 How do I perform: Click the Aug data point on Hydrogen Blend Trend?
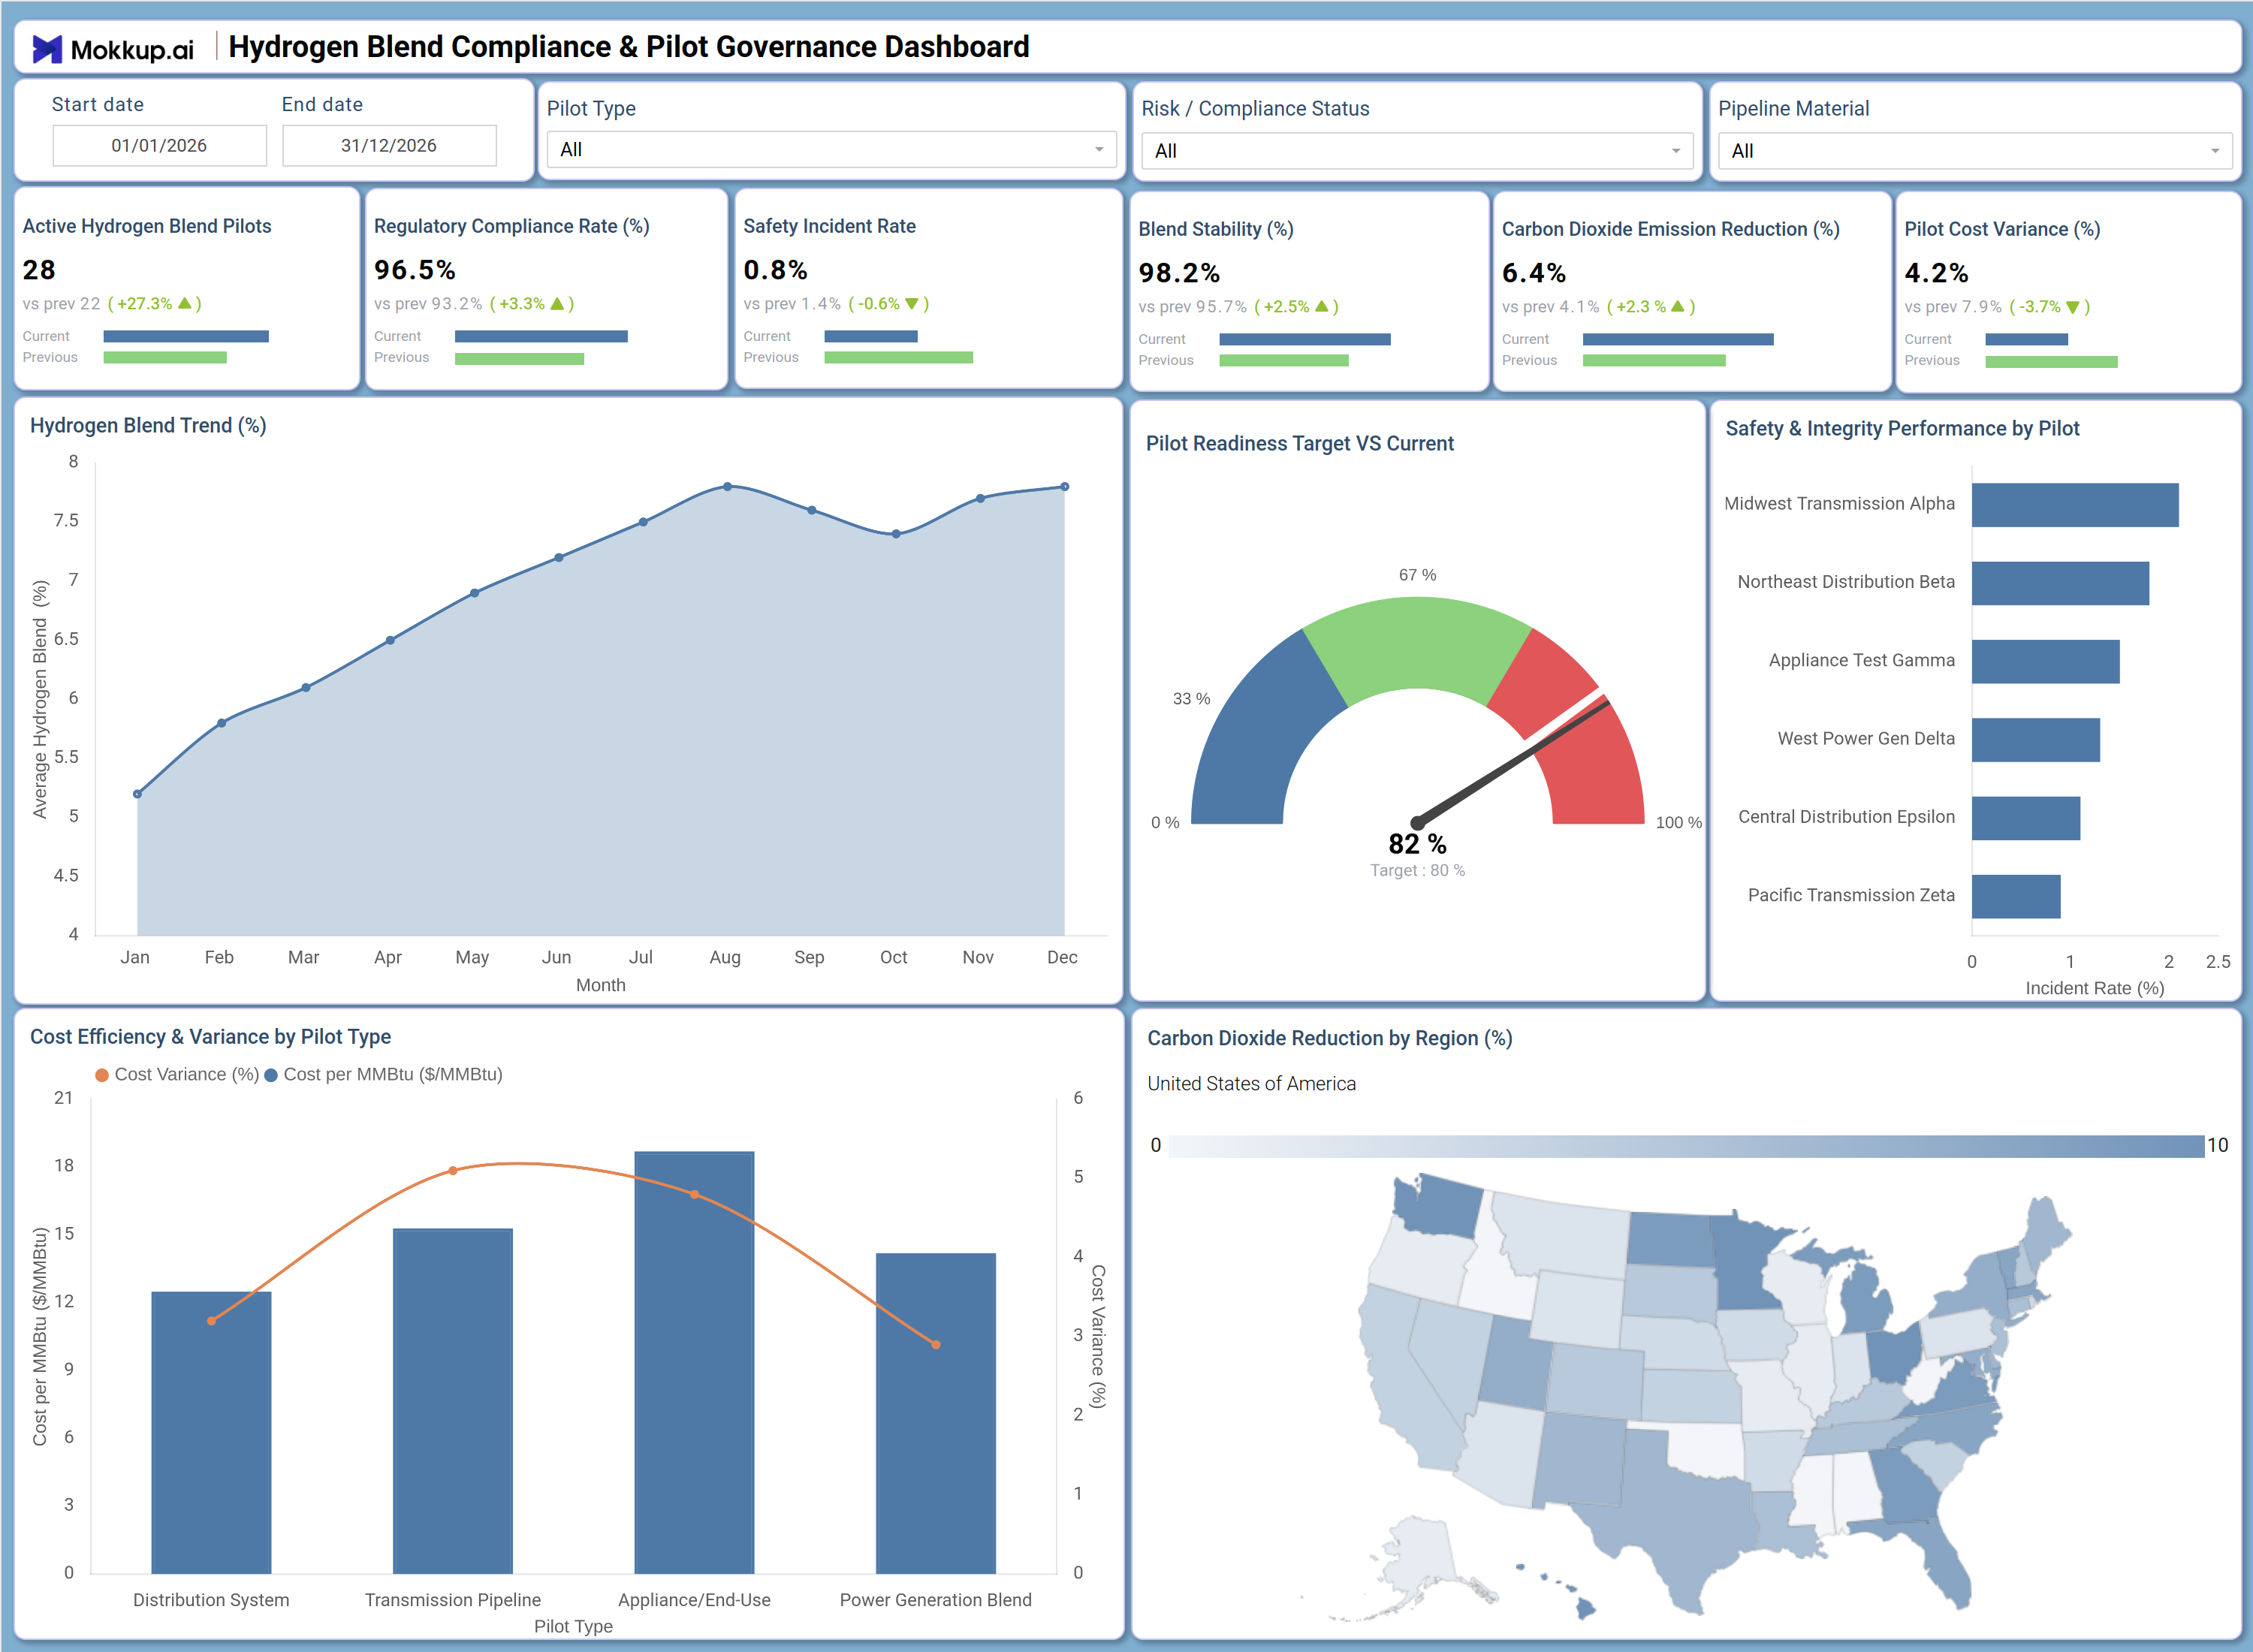[x=727, y=487]
